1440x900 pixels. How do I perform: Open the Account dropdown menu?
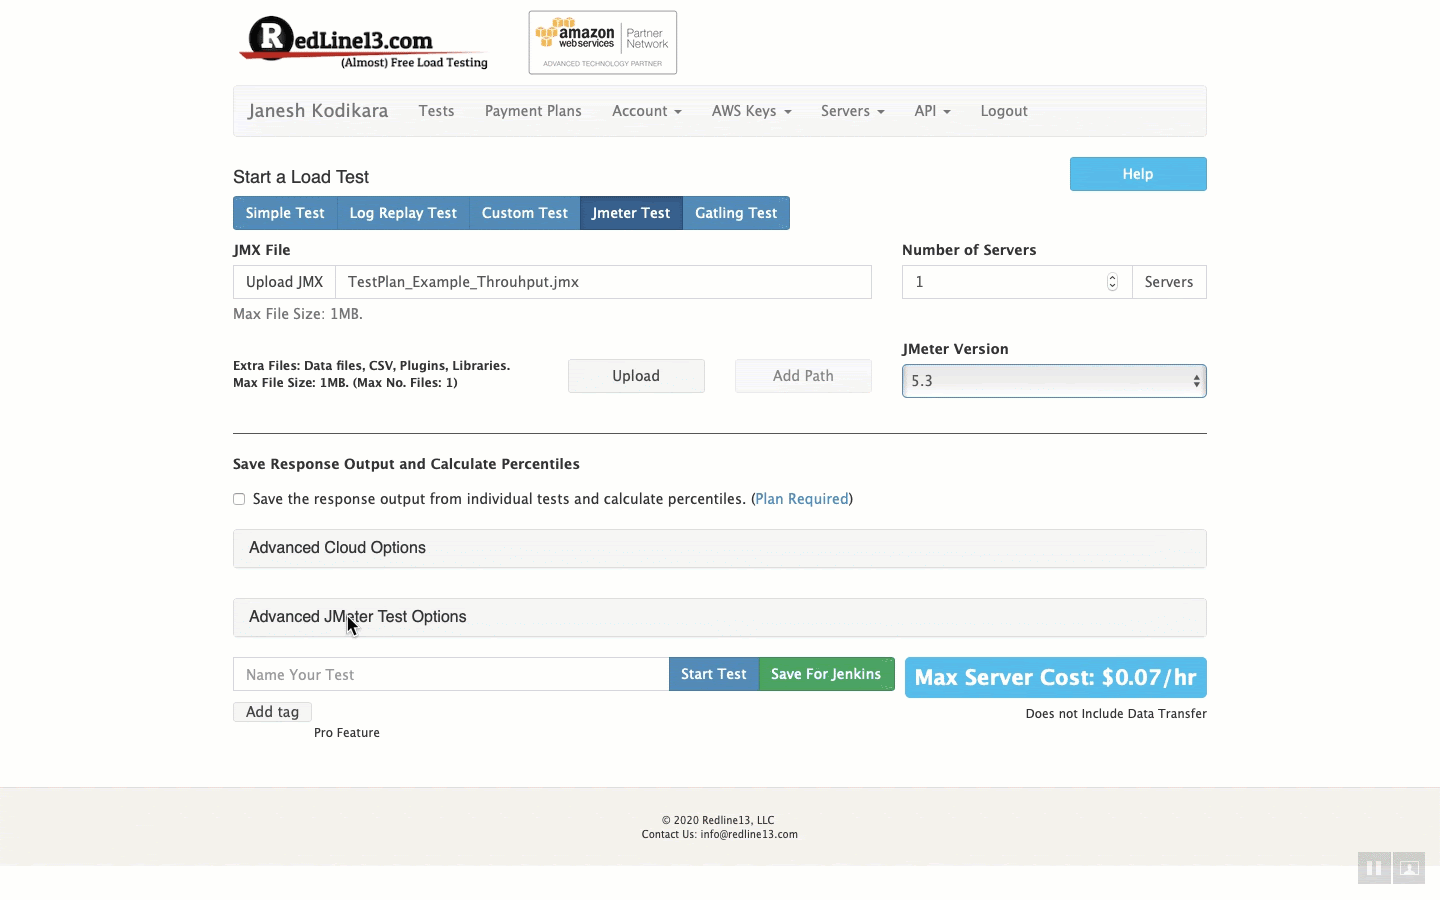coord(647,111)
